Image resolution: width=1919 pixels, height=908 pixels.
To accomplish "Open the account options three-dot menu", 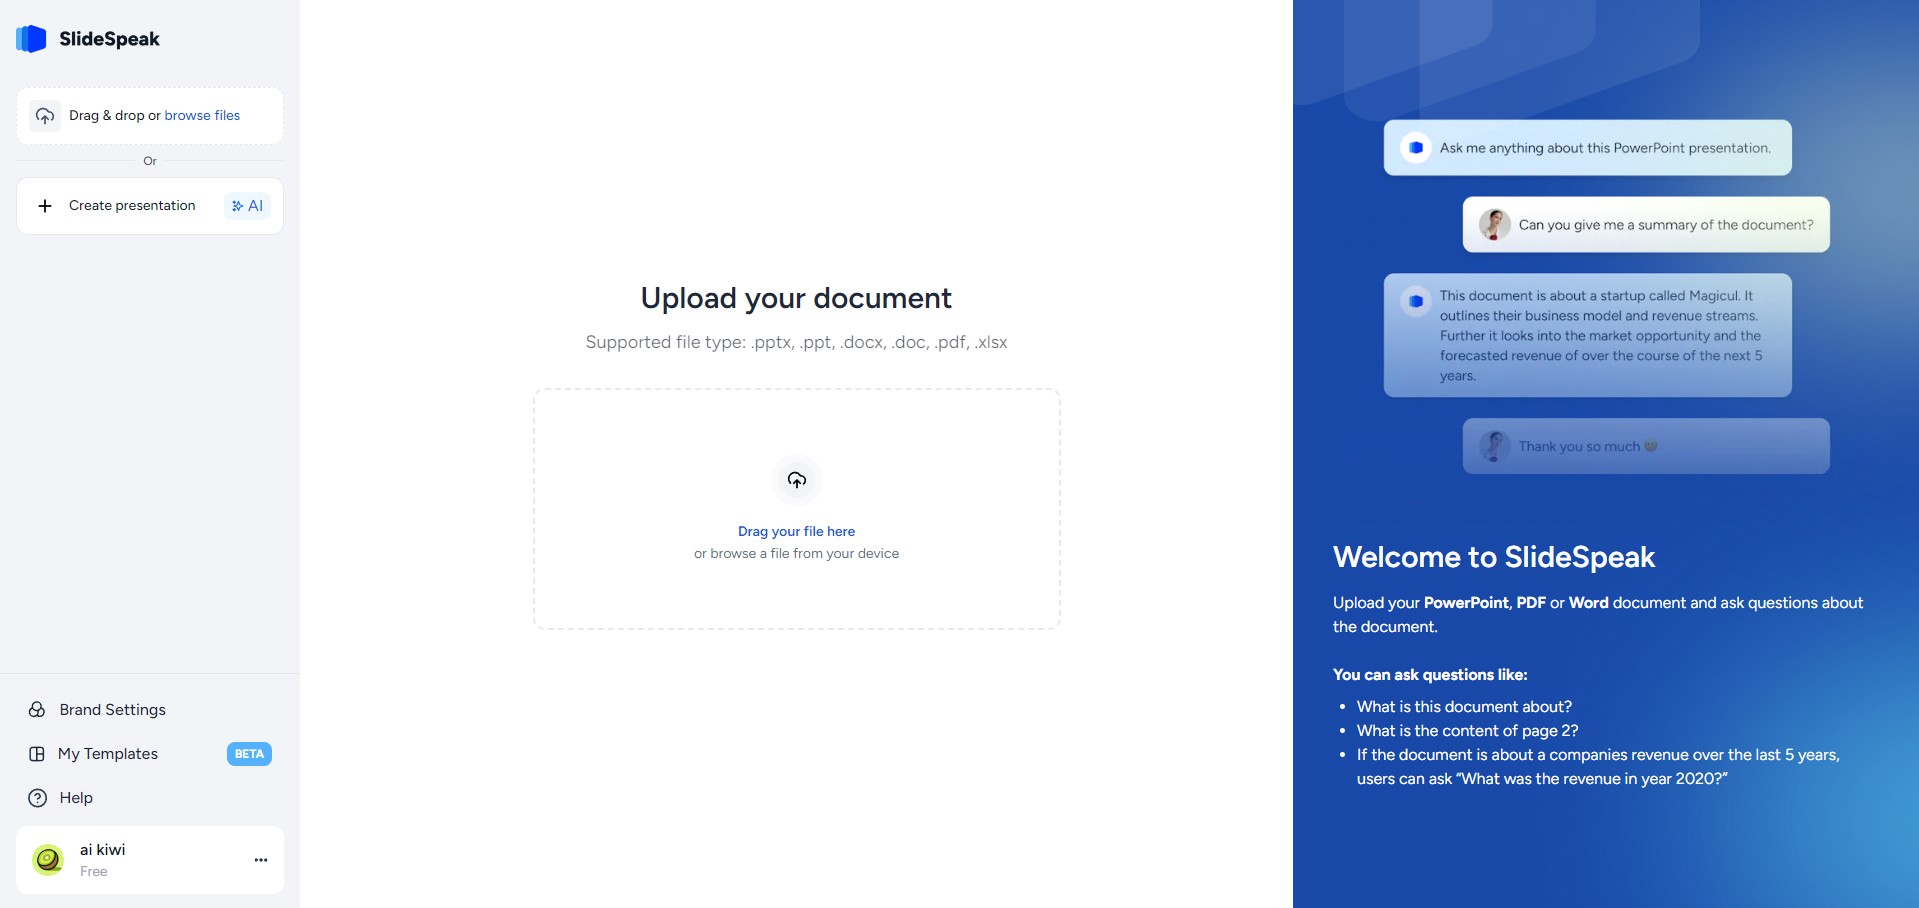I will 261,860.
